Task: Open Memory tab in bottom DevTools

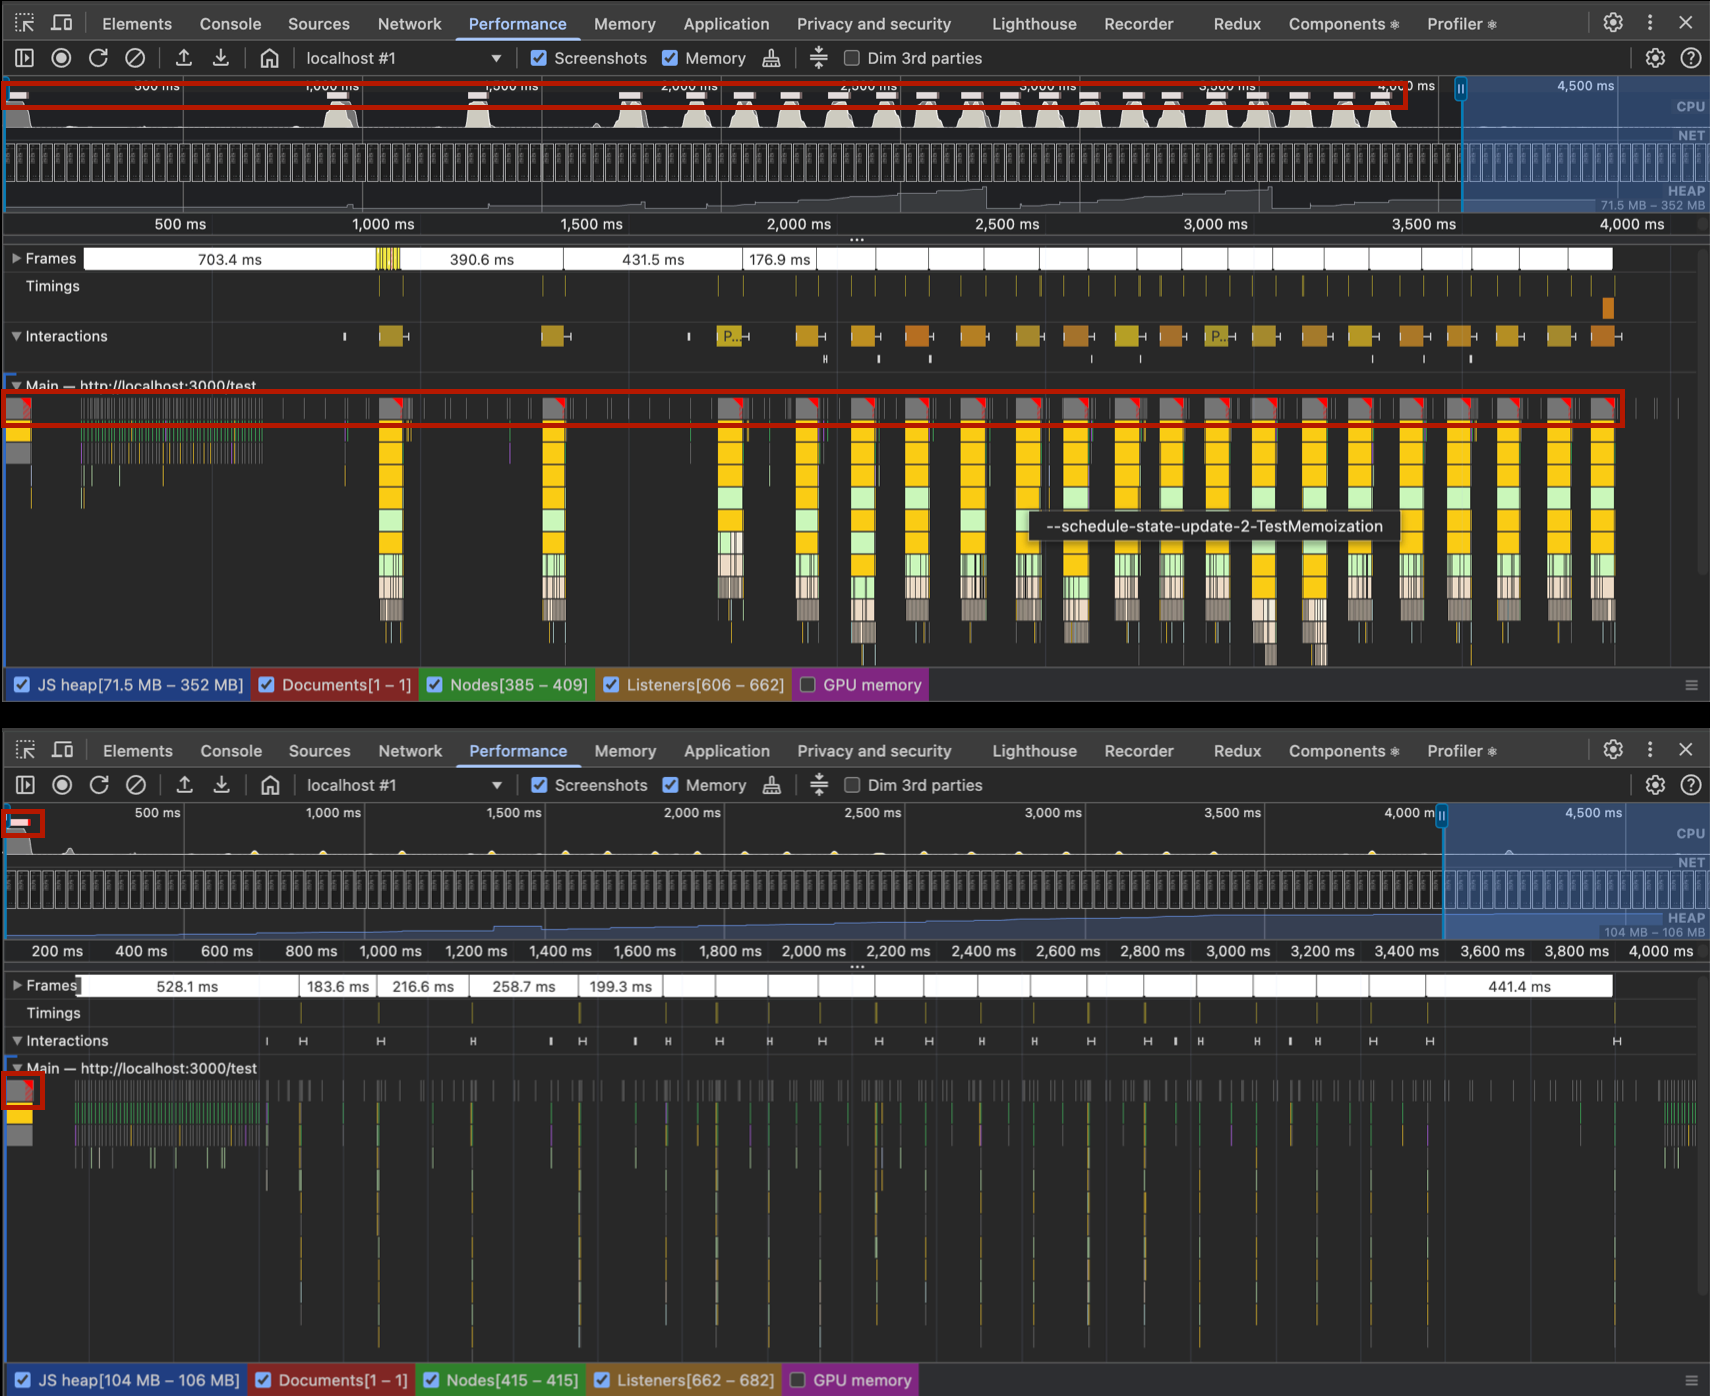Action: pyautogui.click(x=625, y=750)
